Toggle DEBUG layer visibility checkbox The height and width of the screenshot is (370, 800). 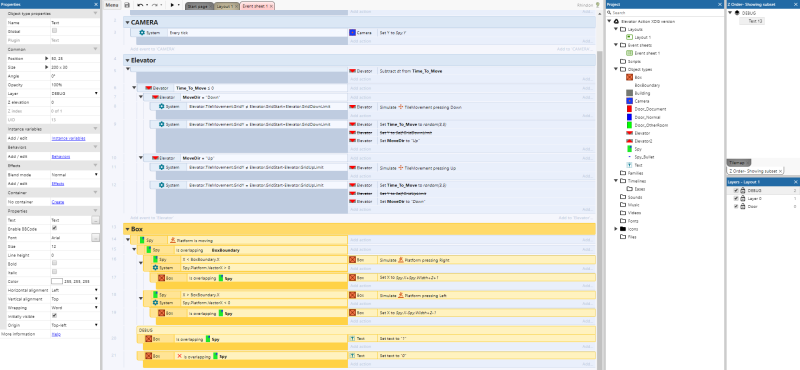(x=736, y=190)
